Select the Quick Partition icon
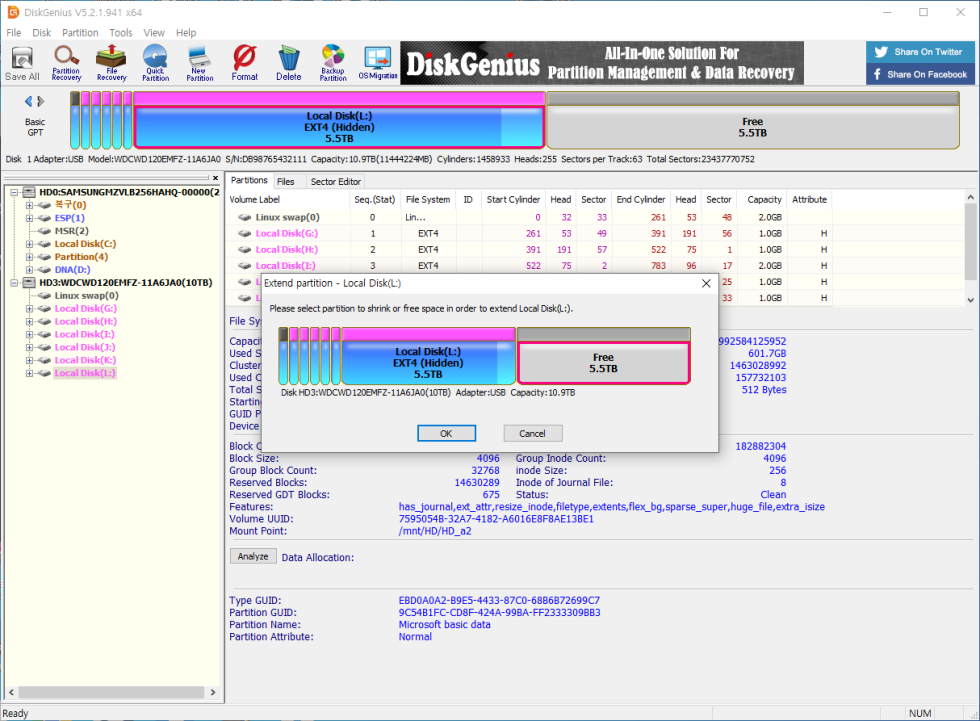This screenshot has height=721, width=980. [155, 62]
